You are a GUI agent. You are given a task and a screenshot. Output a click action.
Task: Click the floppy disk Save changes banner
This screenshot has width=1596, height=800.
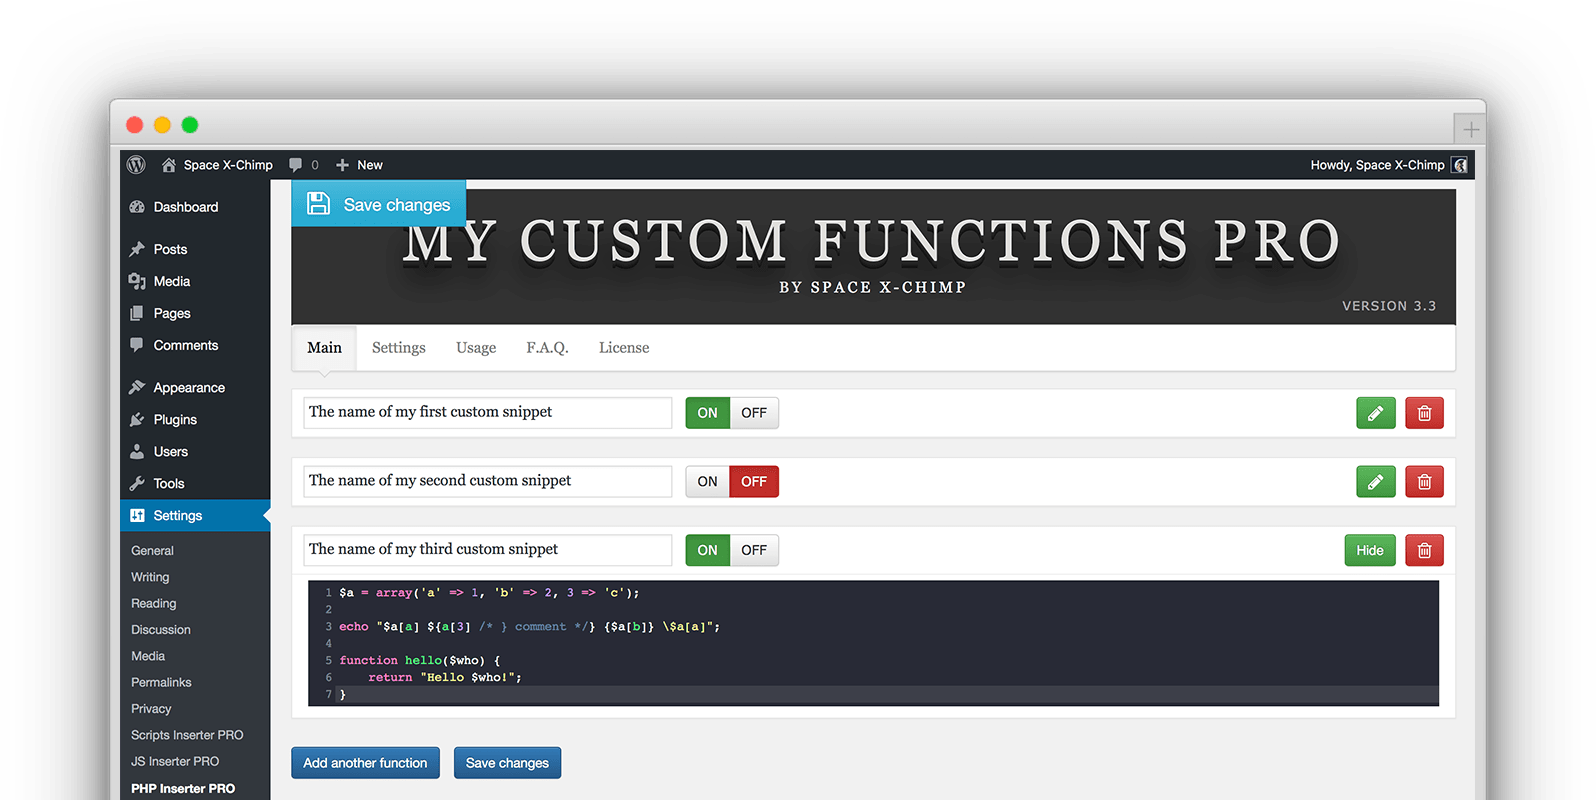coord(379,204)
